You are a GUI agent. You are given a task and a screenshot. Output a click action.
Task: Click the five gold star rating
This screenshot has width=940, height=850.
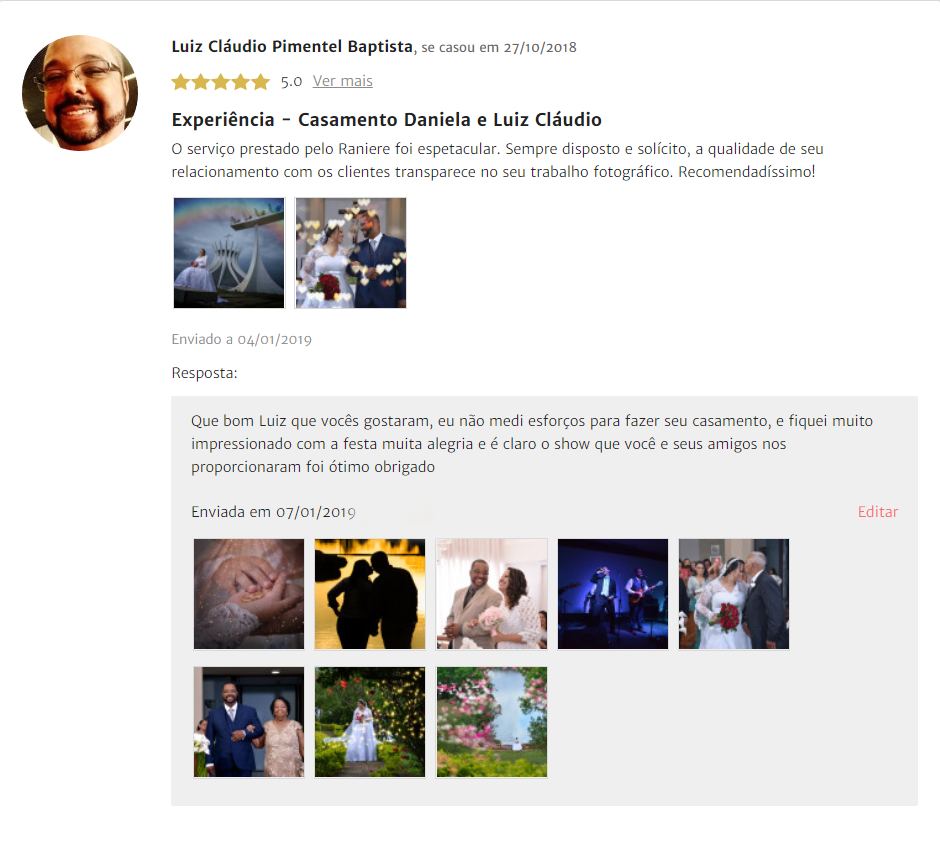point(221,82)
